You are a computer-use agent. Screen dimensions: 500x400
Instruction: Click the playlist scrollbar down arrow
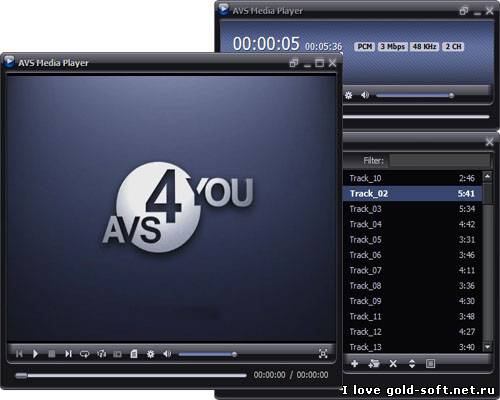488,347
